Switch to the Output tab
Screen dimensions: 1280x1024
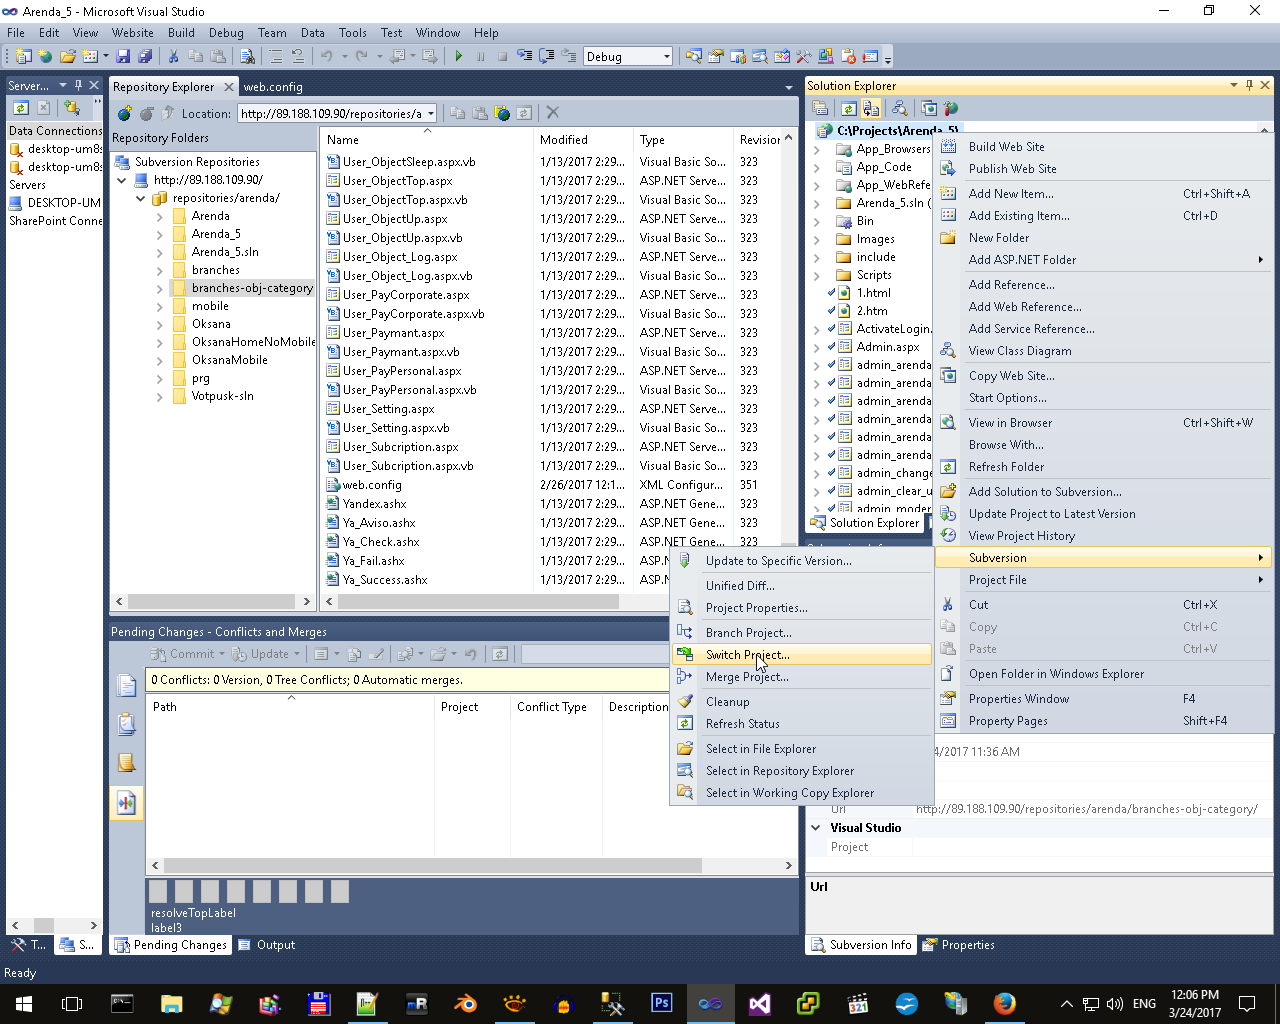pyautogui.click(x=267, y=945)
